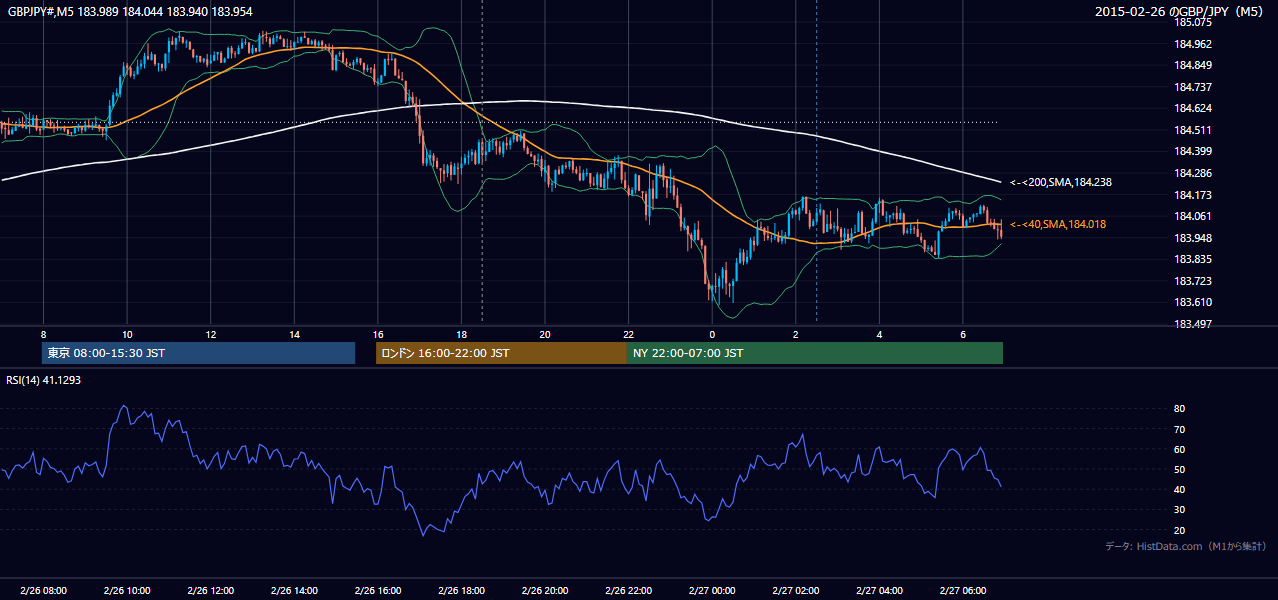
Task: Click price axis value 183.948
Action: [1193, 238]
